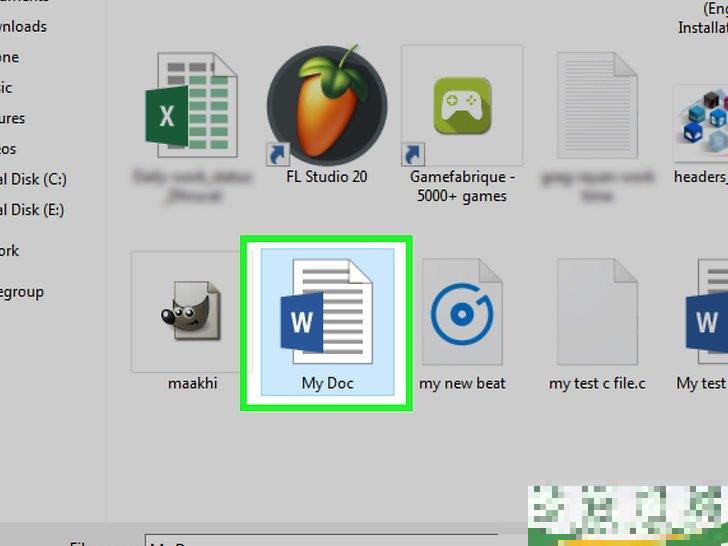Image resolution: width=728 pixels, height=546 pixels.
Task: Open the Pictures folder in the sidebar
Action: pyautogui.click(x=13, y=118)
